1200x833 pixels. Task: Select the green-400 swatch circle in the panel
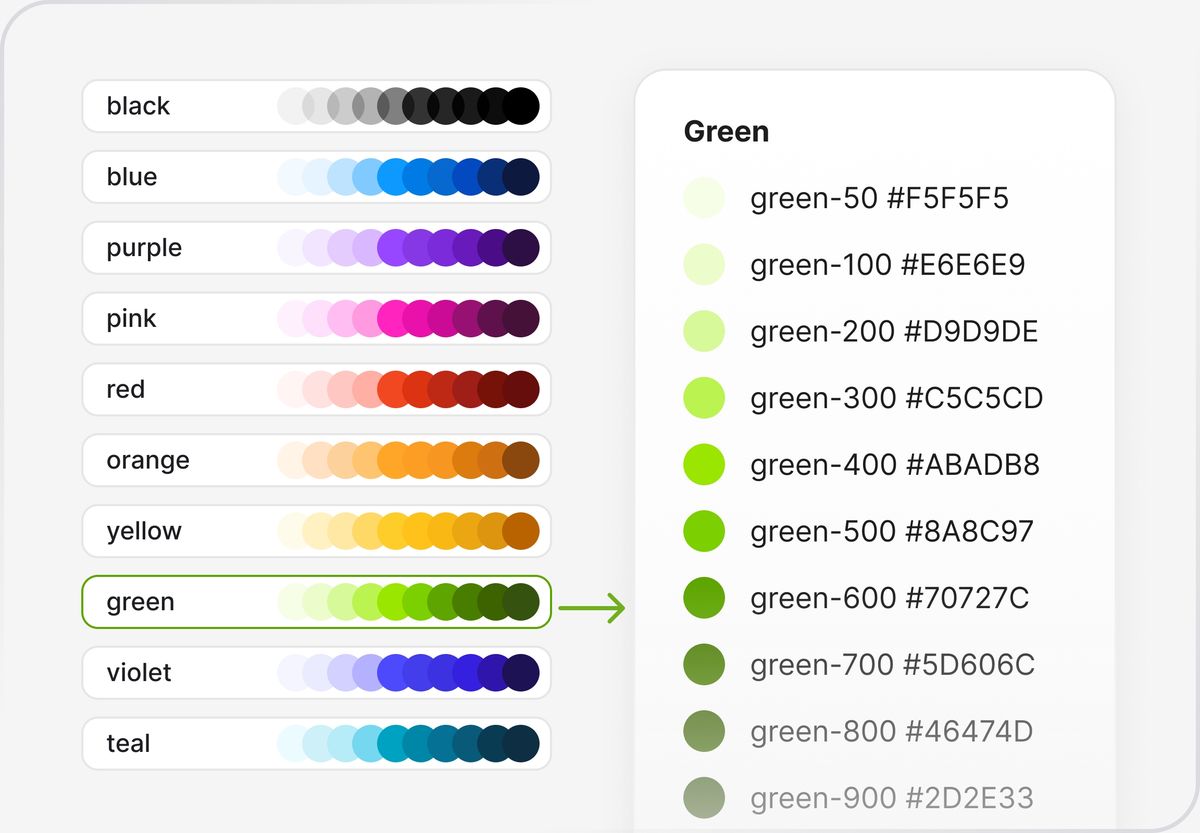[x=704, y=465]
